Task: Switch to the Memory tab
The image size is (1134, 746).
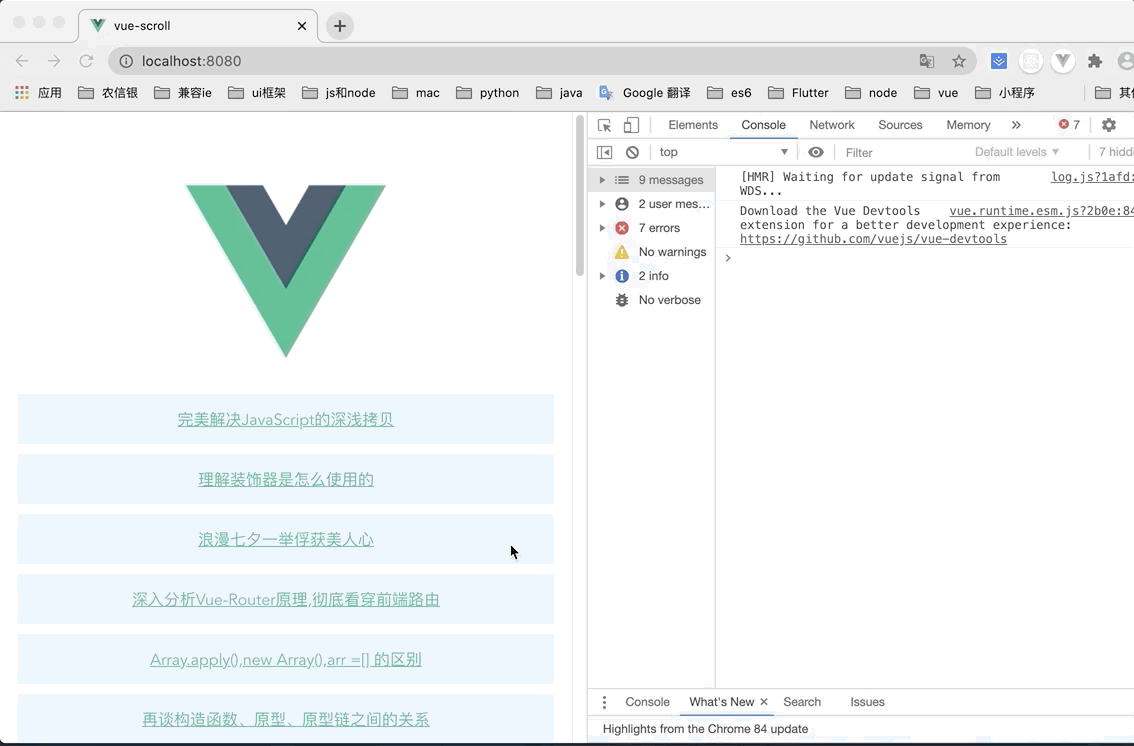Action: [x=968, y=125]
